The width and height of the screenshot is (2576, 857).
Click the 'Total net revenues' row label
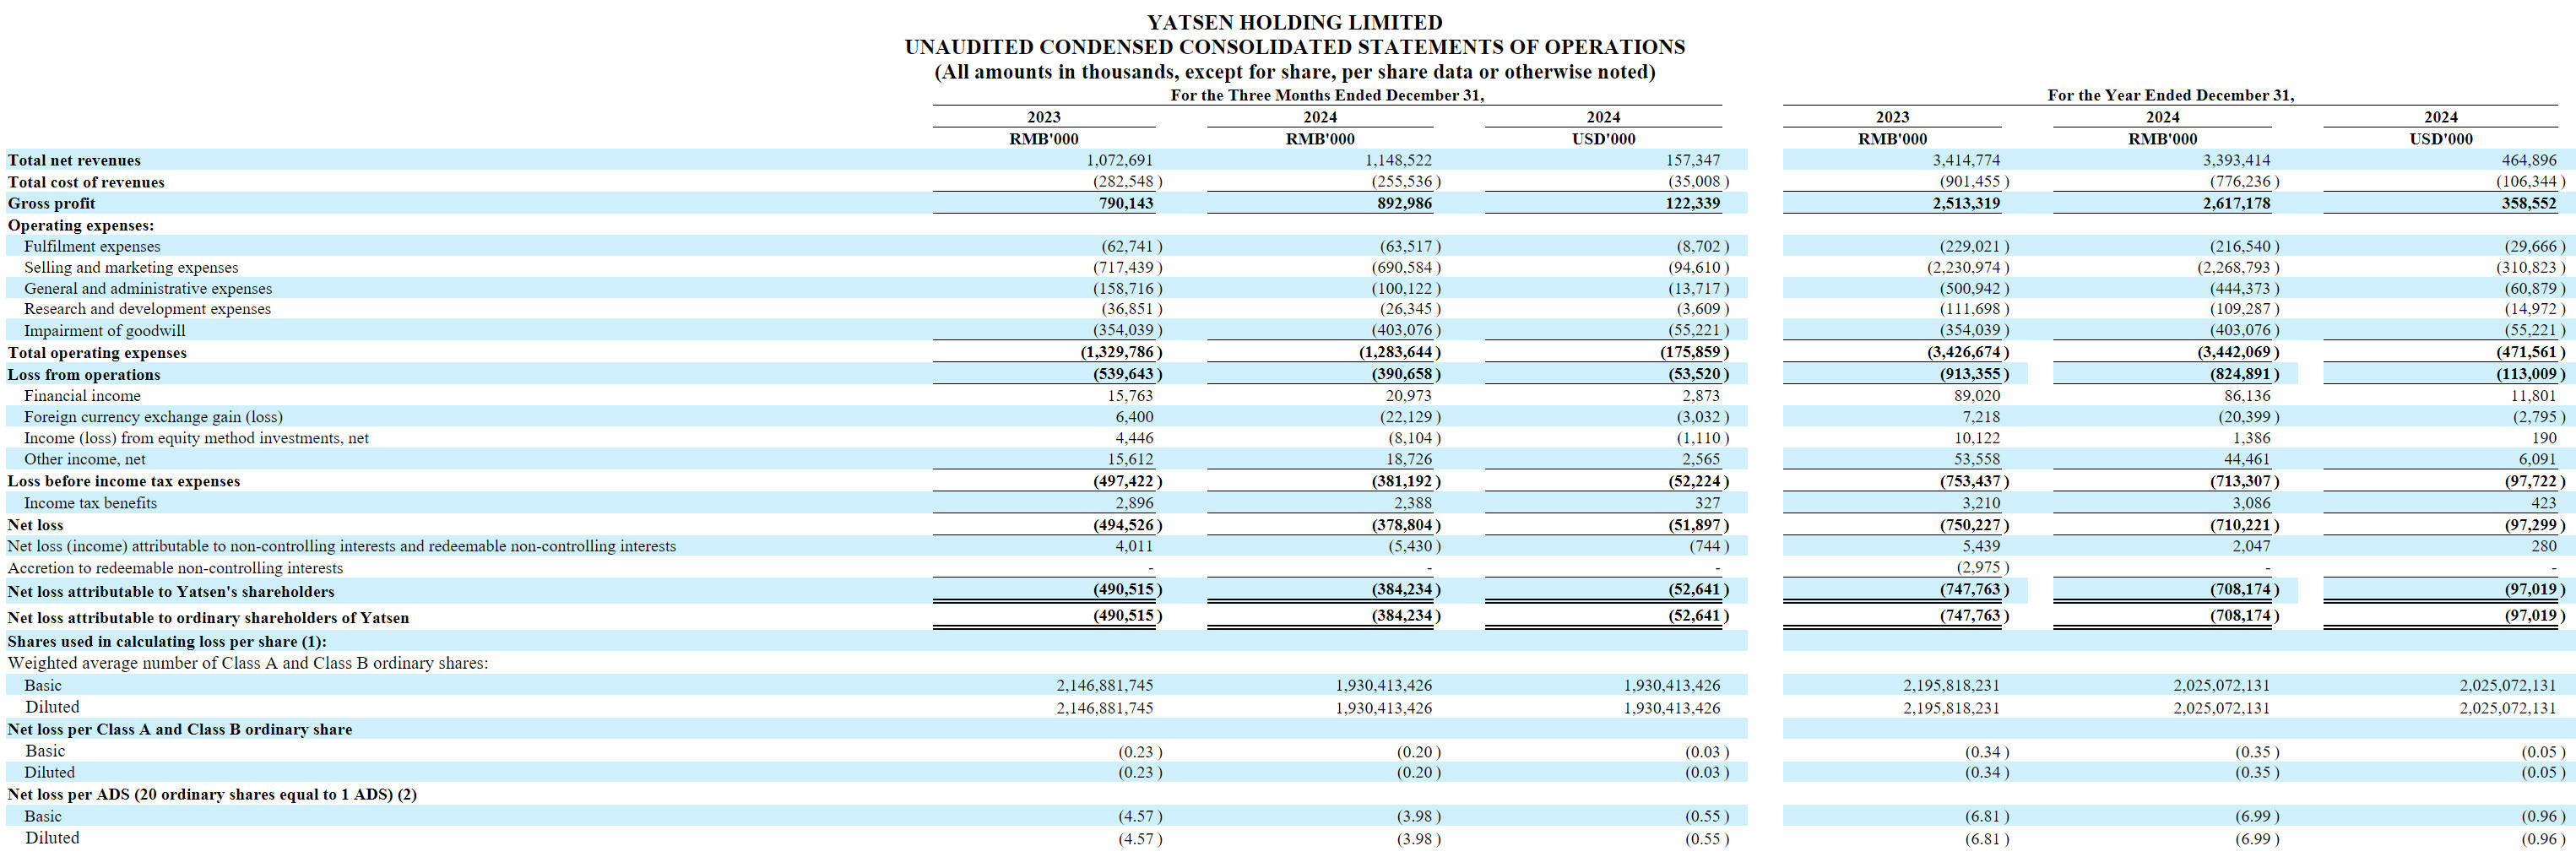(74, 160)
